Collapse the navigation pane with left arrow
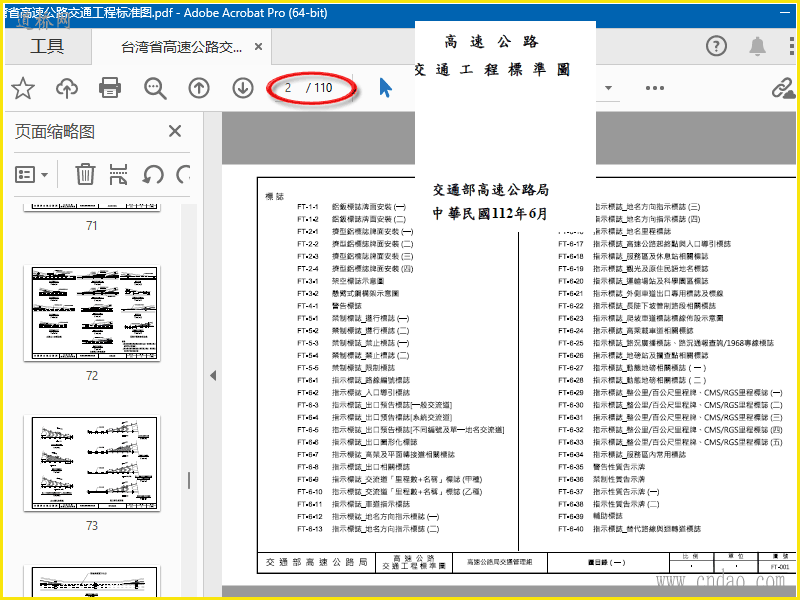 [213, 376]
